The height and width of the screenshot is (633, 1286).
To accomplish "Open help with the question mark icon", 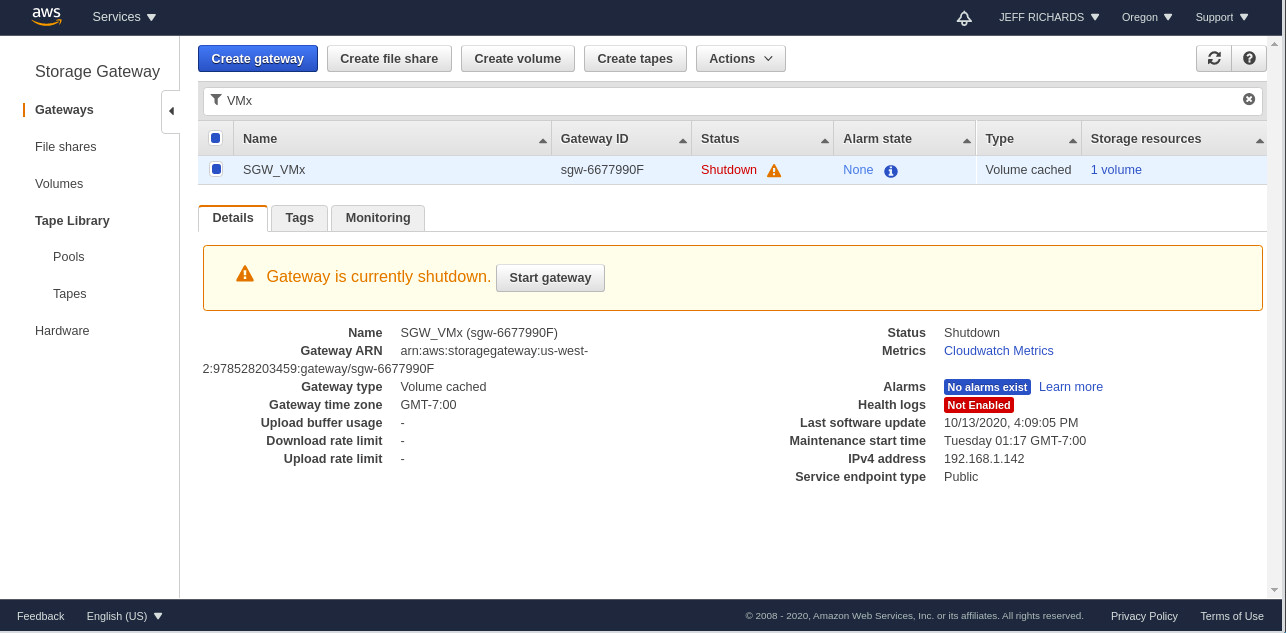I will click(1248, 58).
